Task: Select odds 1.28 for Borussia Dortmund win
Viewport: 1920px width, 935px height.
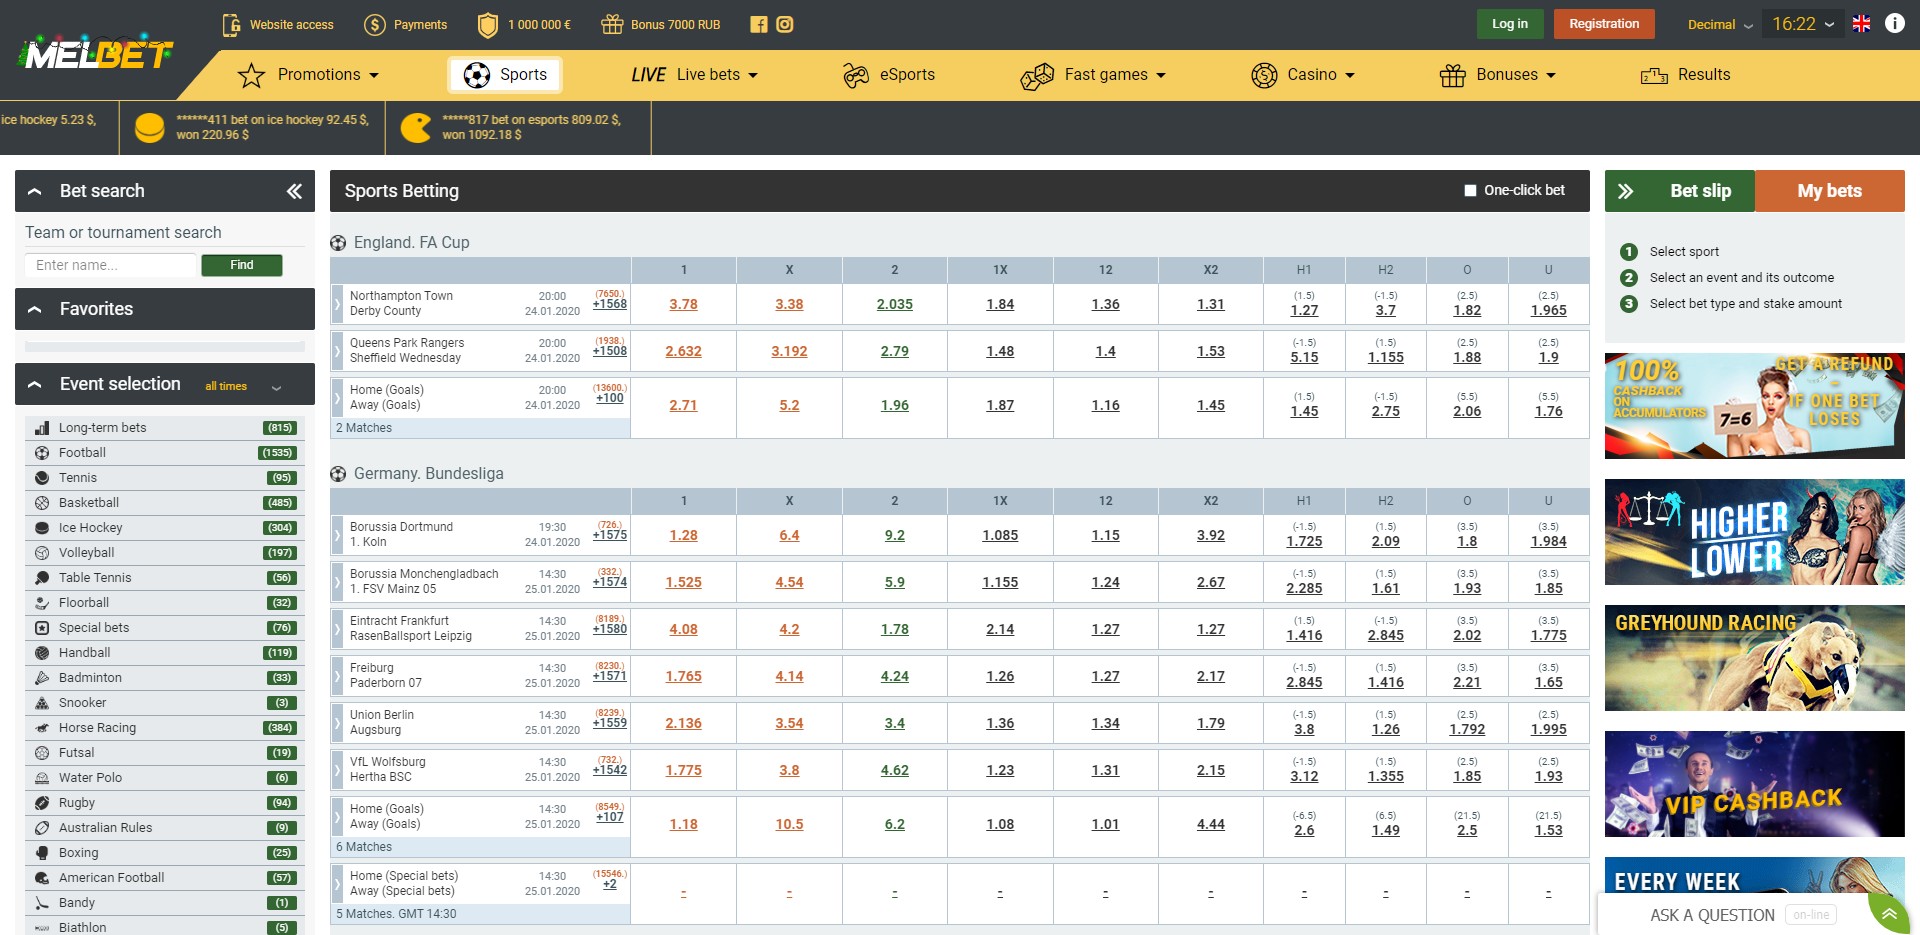Action: click(x=684, y=536)
